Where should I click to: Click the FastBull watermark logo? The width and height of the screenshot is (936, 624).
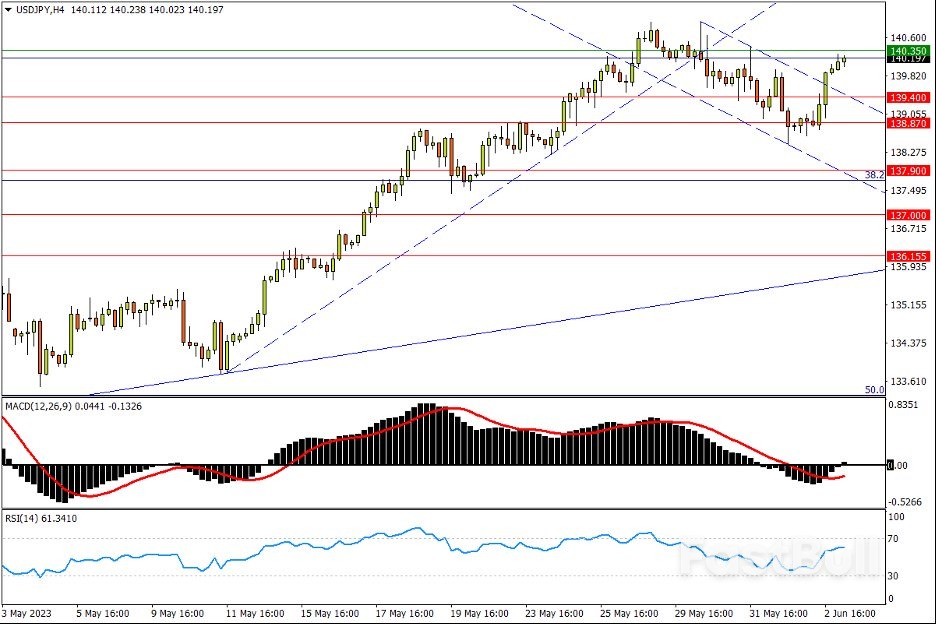(x=780, y=564)
